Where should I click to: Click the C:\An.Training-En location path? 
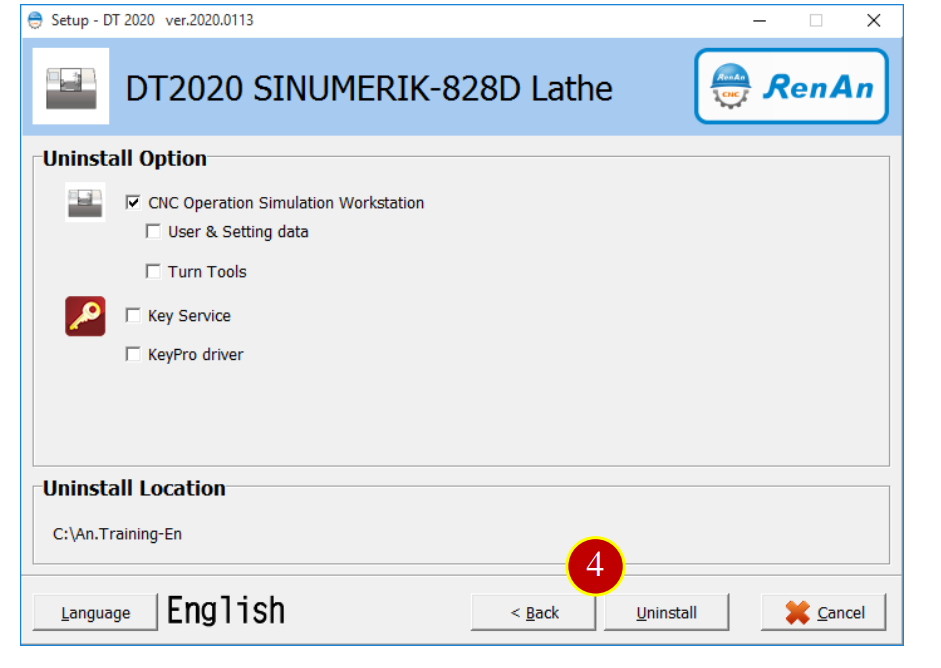(x=117, y=534)
